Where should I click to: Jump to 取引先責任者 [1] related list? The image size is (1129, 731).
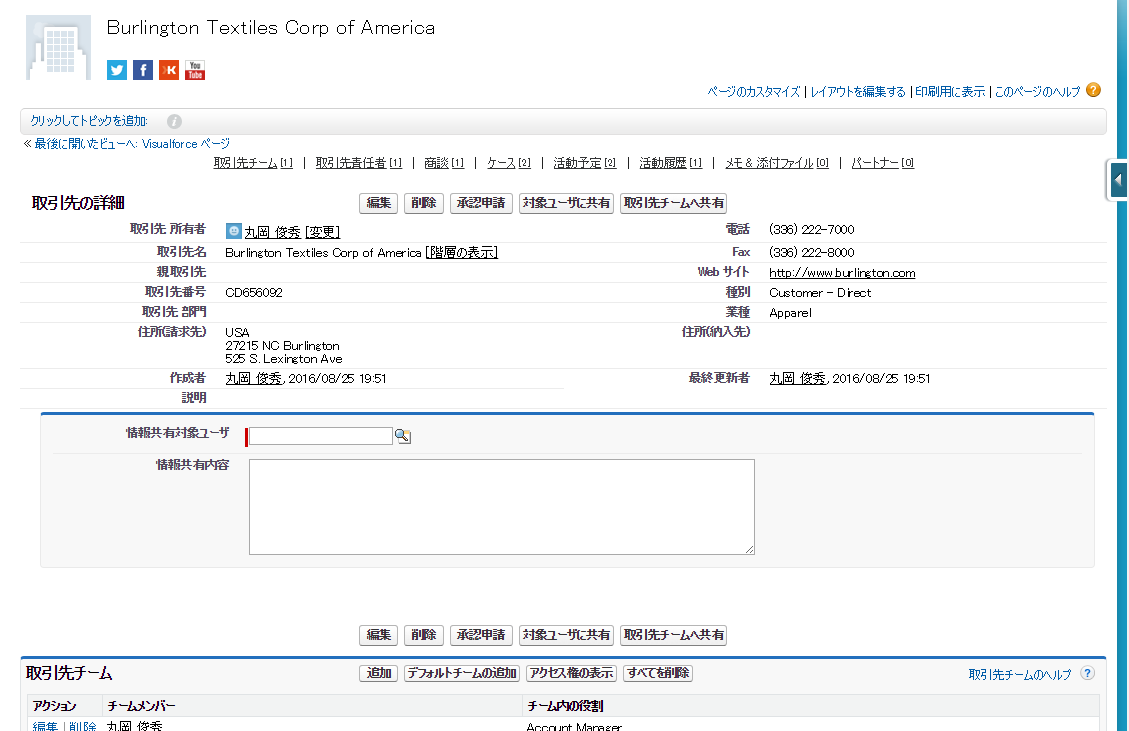click(359, 163)
